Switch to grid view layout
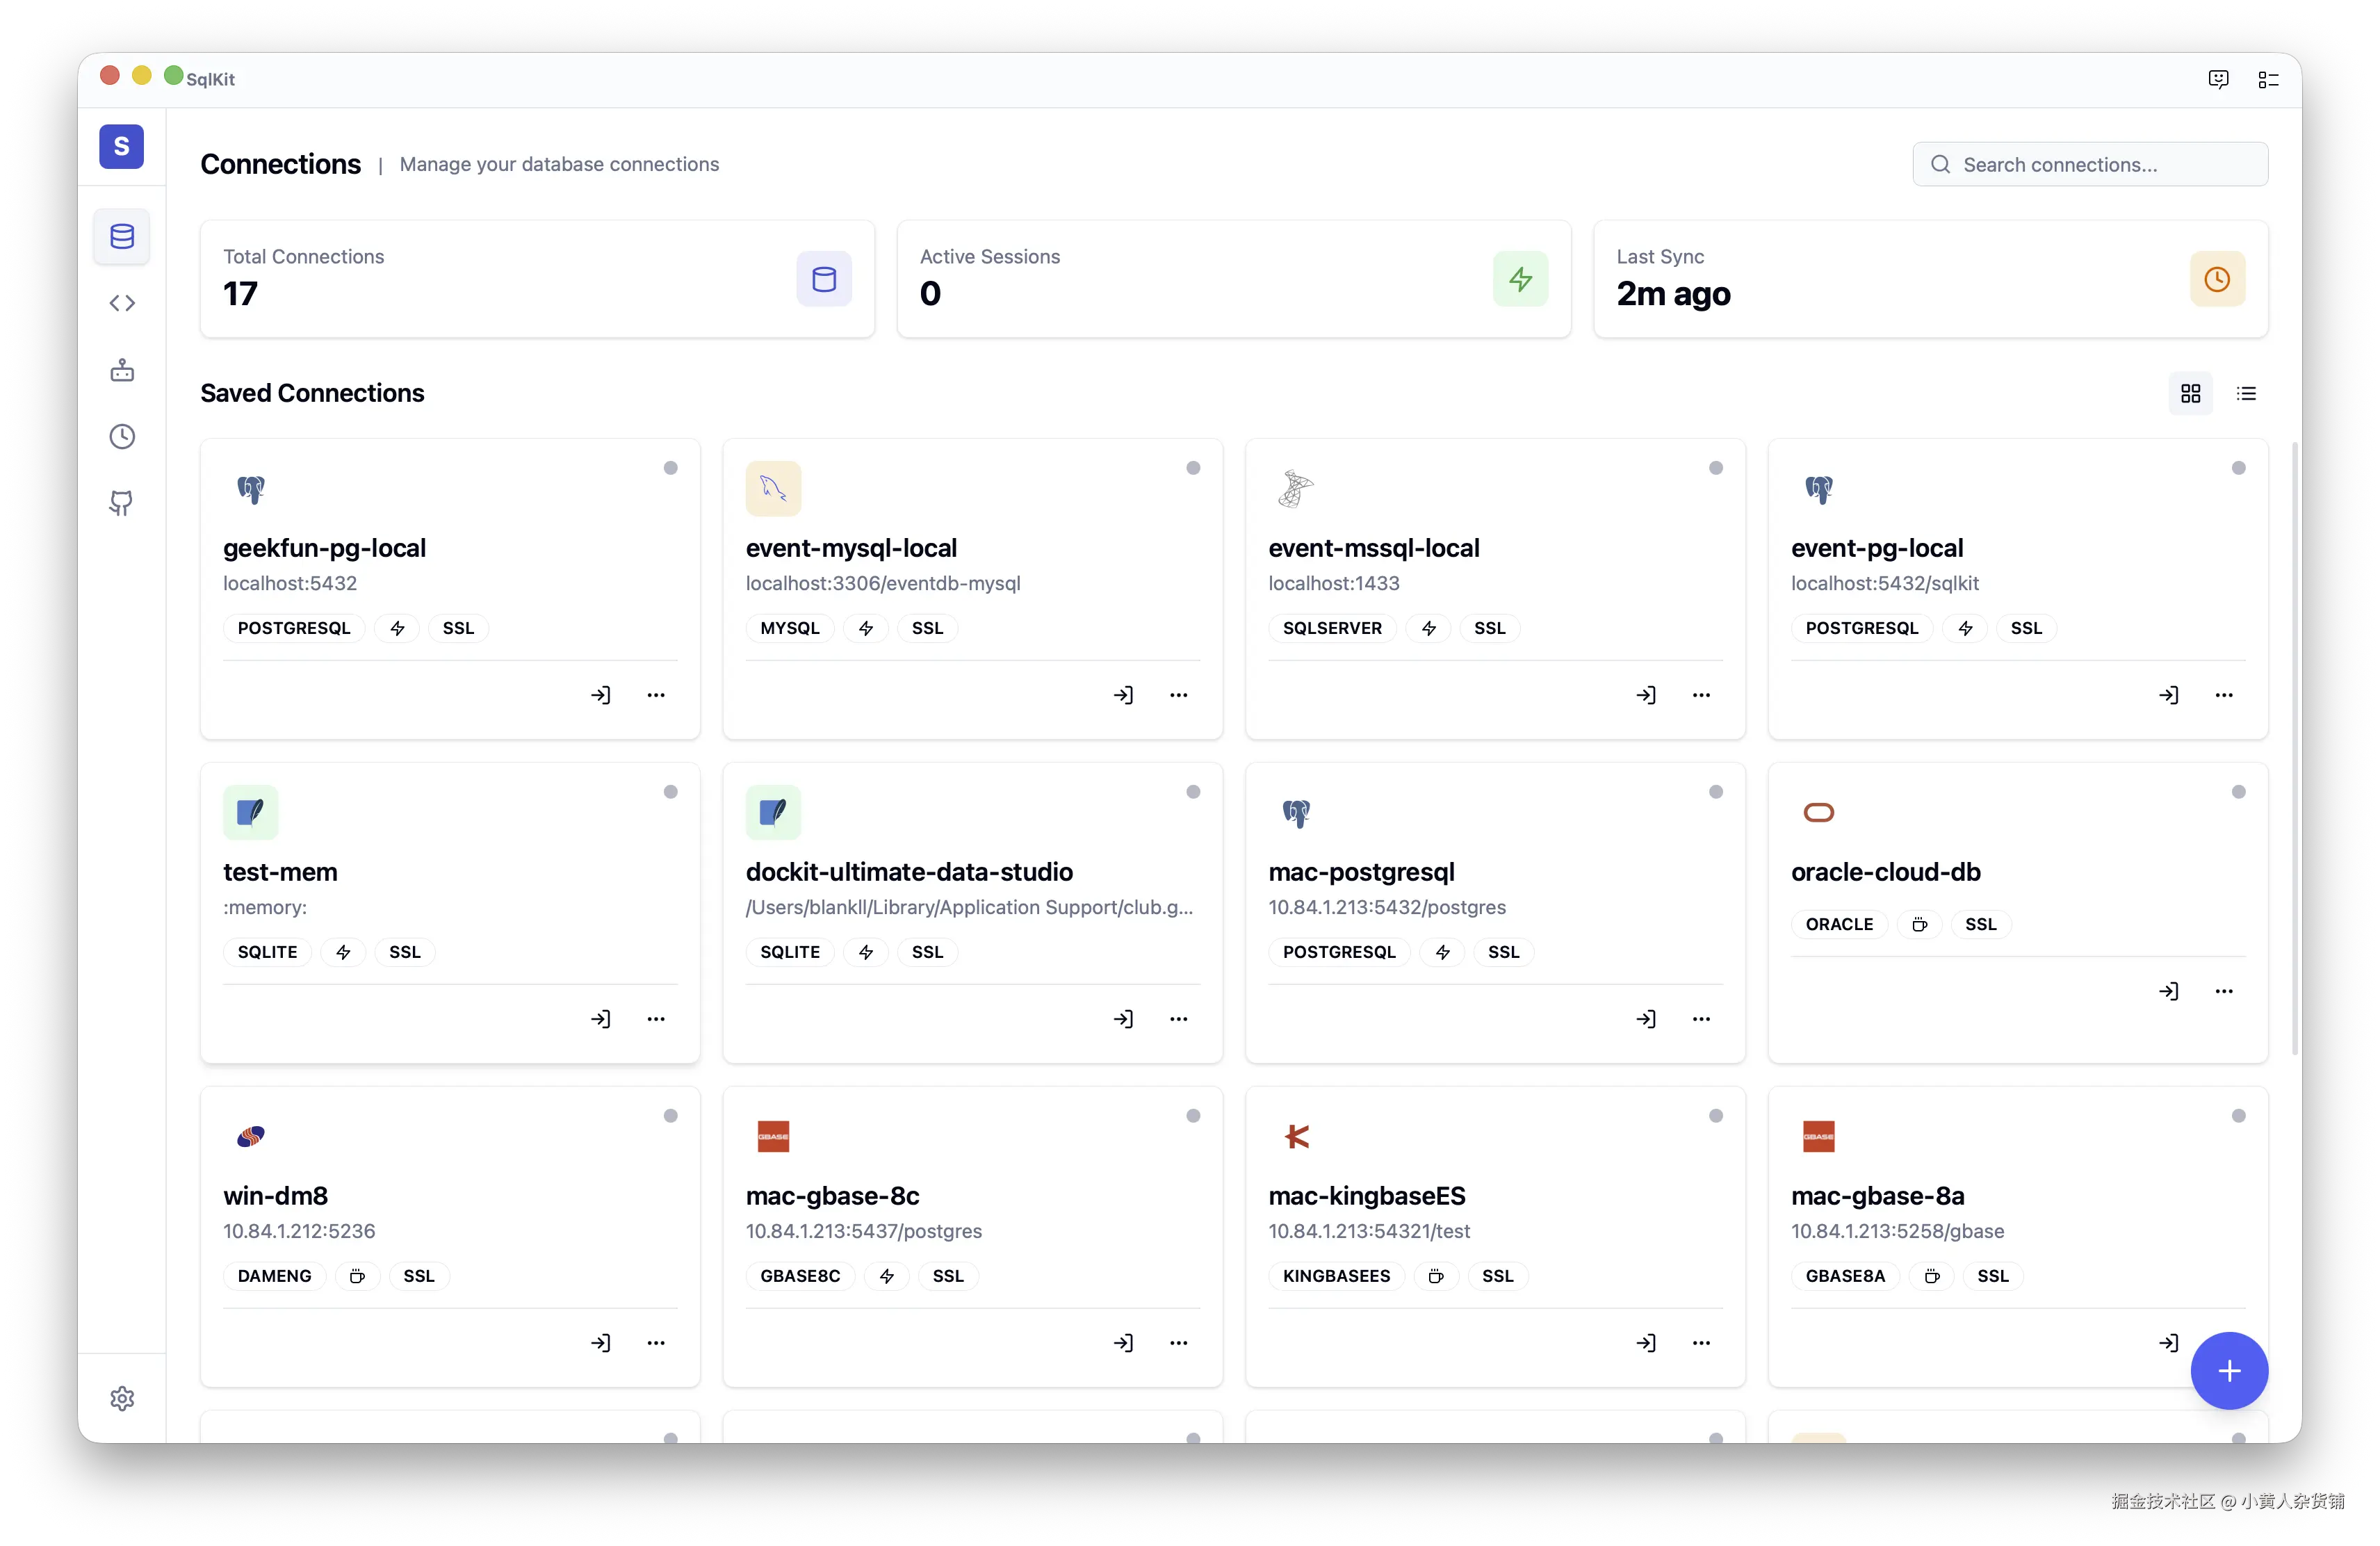The image size is (2380, 1546). point(2190,393)
